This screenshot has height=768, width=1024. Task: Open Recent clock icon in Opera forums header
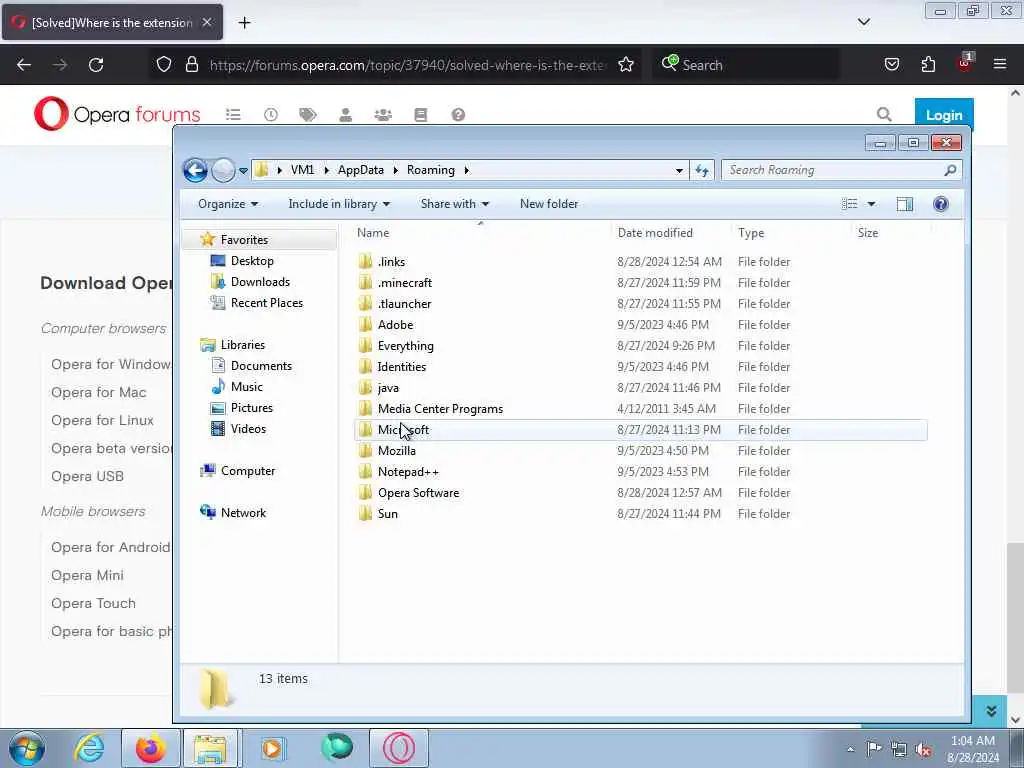(270, 115)
